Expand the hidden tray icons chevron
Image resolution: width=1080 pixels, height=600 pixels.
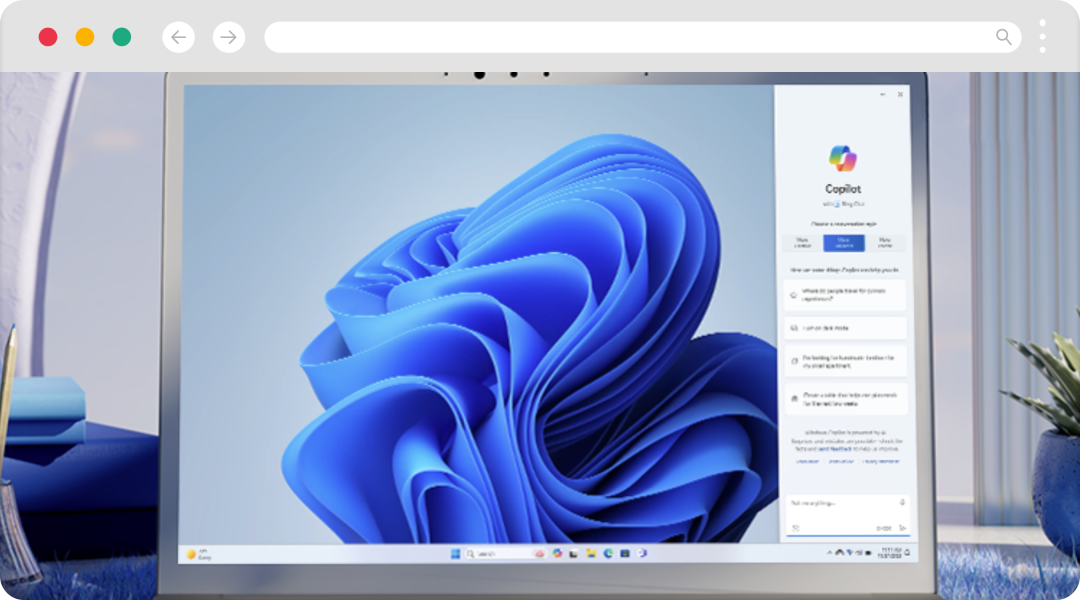(x=829, y=552)
